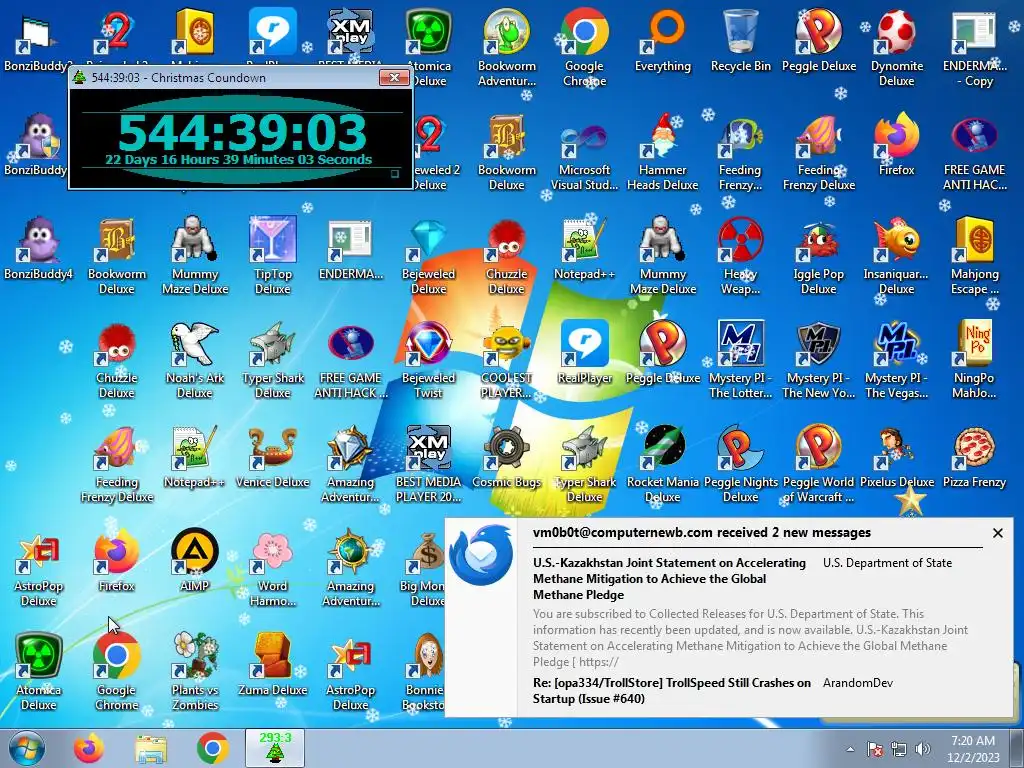Launch Hammer Heads Deluxe game

point(663,152)
